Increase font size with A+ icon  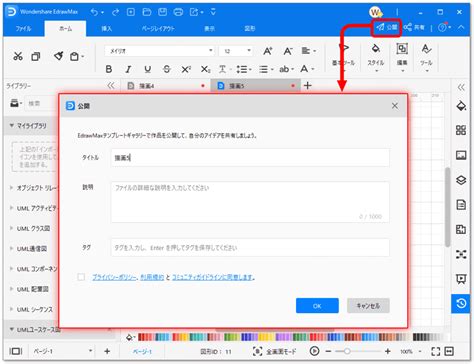click(x=268, y=51)
